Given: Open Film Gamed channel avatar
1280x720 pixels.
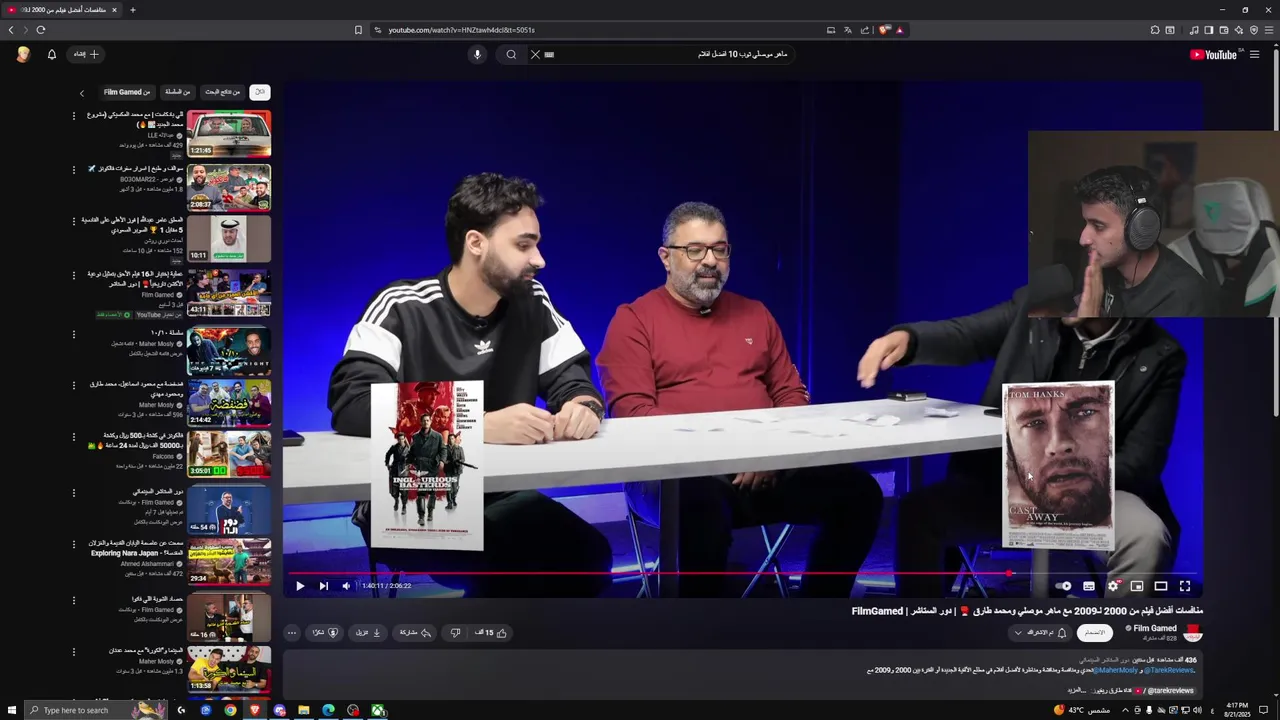Looking at the screenshot, I should point(1192,633).
